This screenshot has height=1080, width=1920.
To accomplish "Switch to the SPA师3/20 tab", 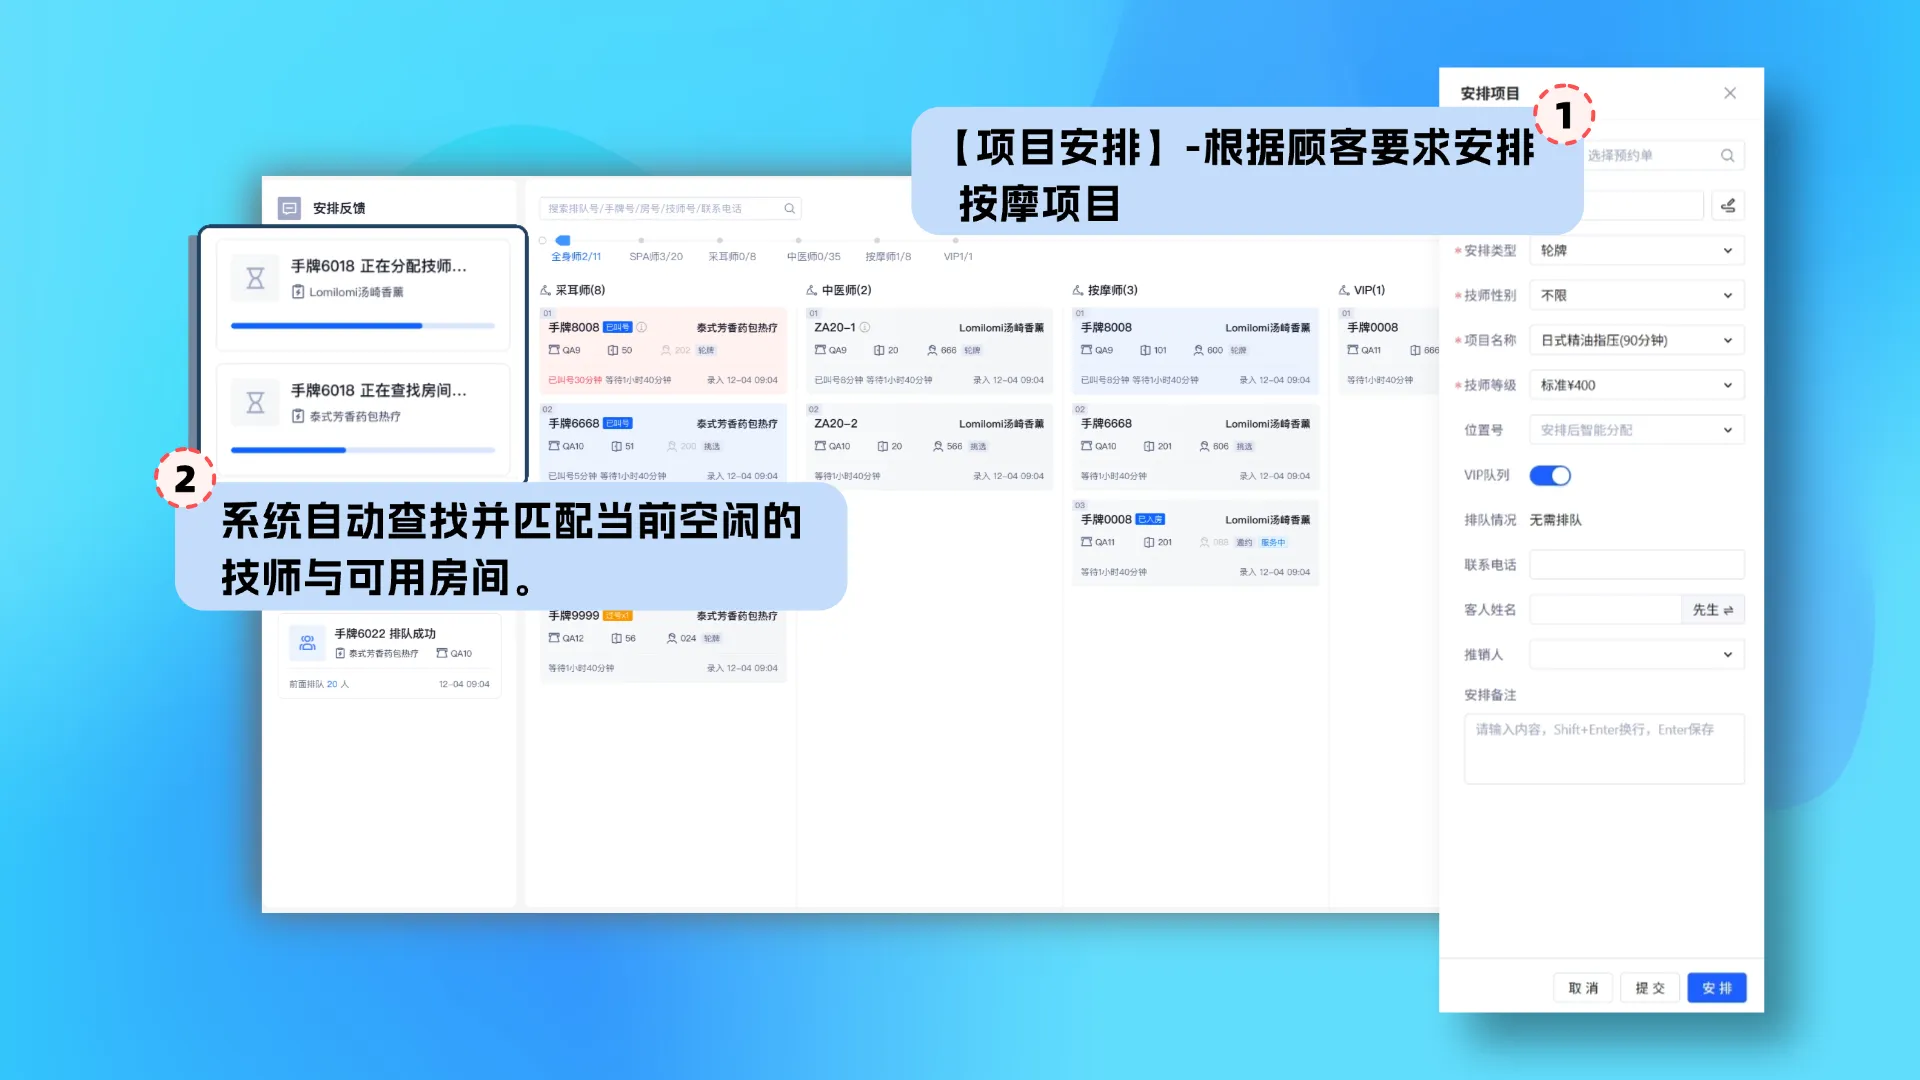I will click(656, 256).
